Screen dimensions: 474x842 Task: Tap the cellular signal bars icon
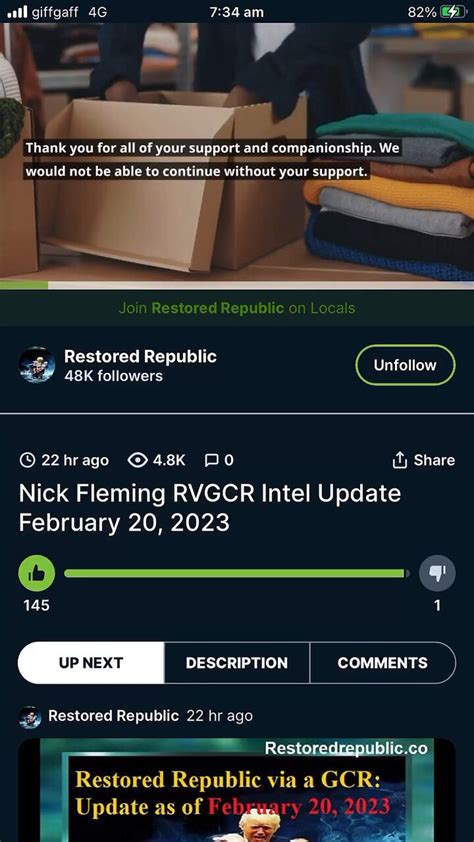click(17, 12)
